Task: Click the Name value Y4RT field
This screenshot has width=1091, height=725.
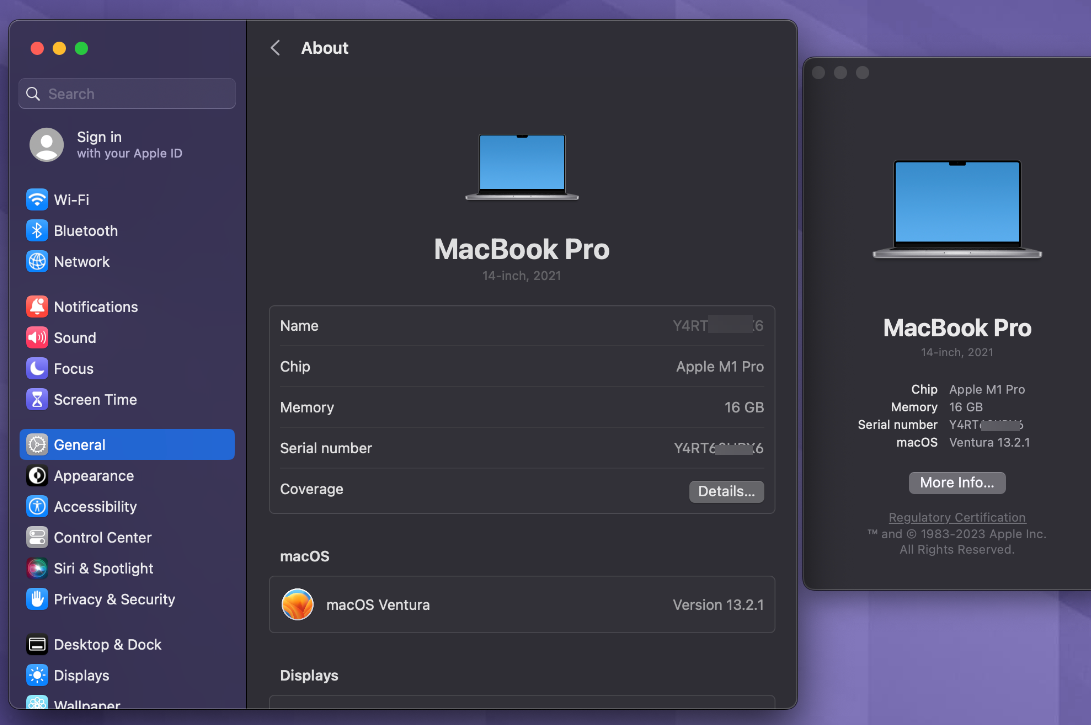Action: point(718,326)
